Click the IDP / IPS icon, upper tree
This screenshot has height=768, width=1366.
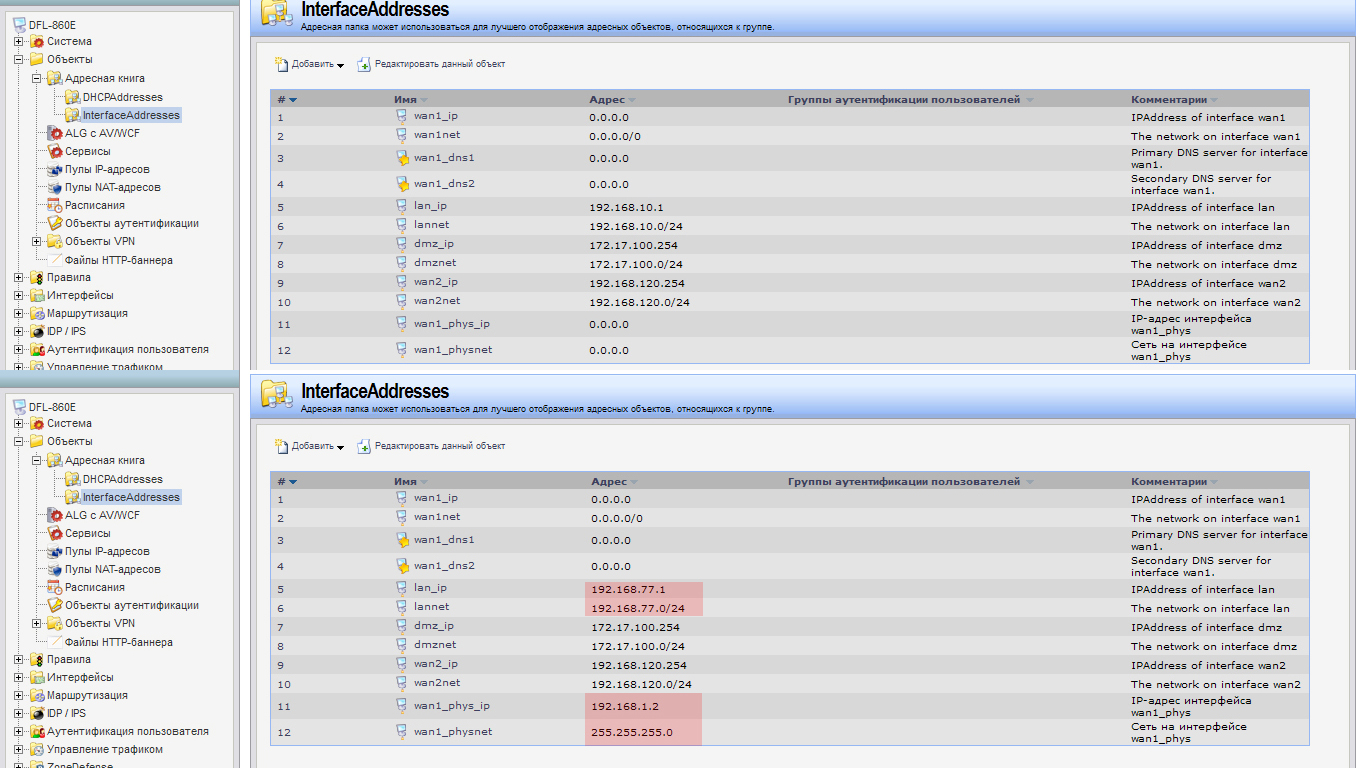pos(37,331)
